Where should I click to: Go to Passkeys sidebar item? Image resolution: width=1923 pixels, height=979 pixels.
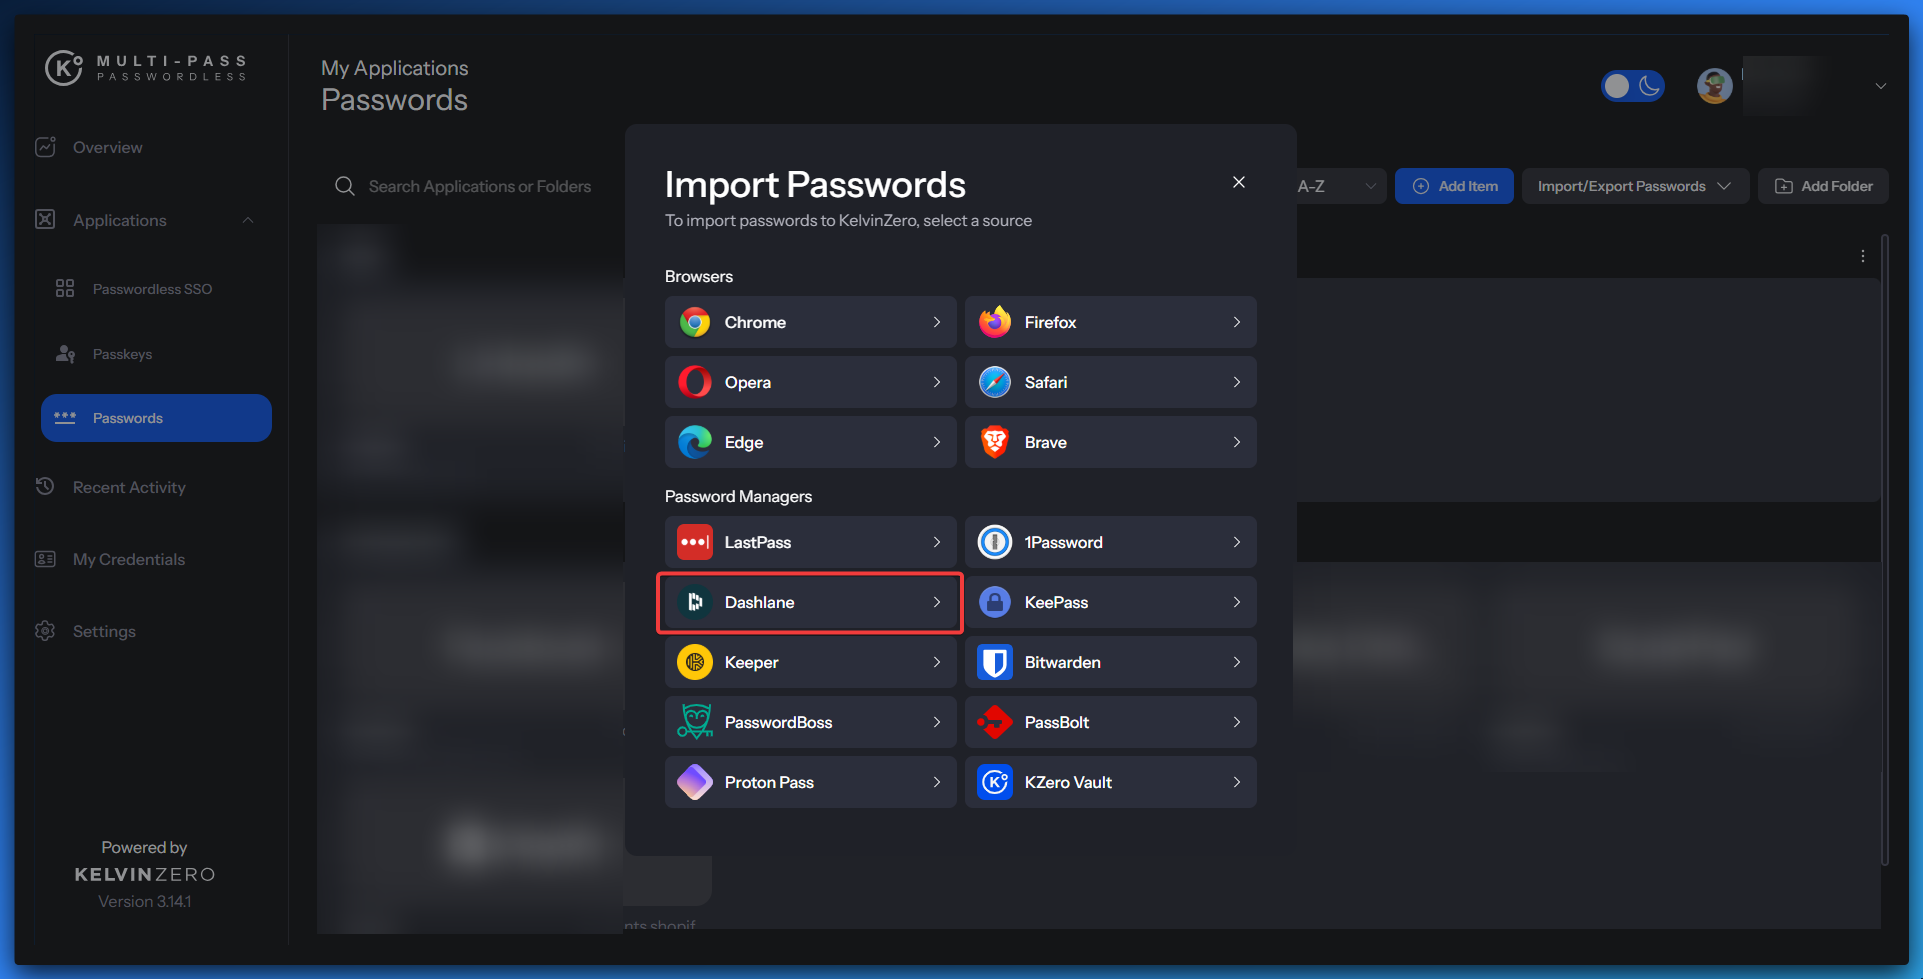click(122, 354)
